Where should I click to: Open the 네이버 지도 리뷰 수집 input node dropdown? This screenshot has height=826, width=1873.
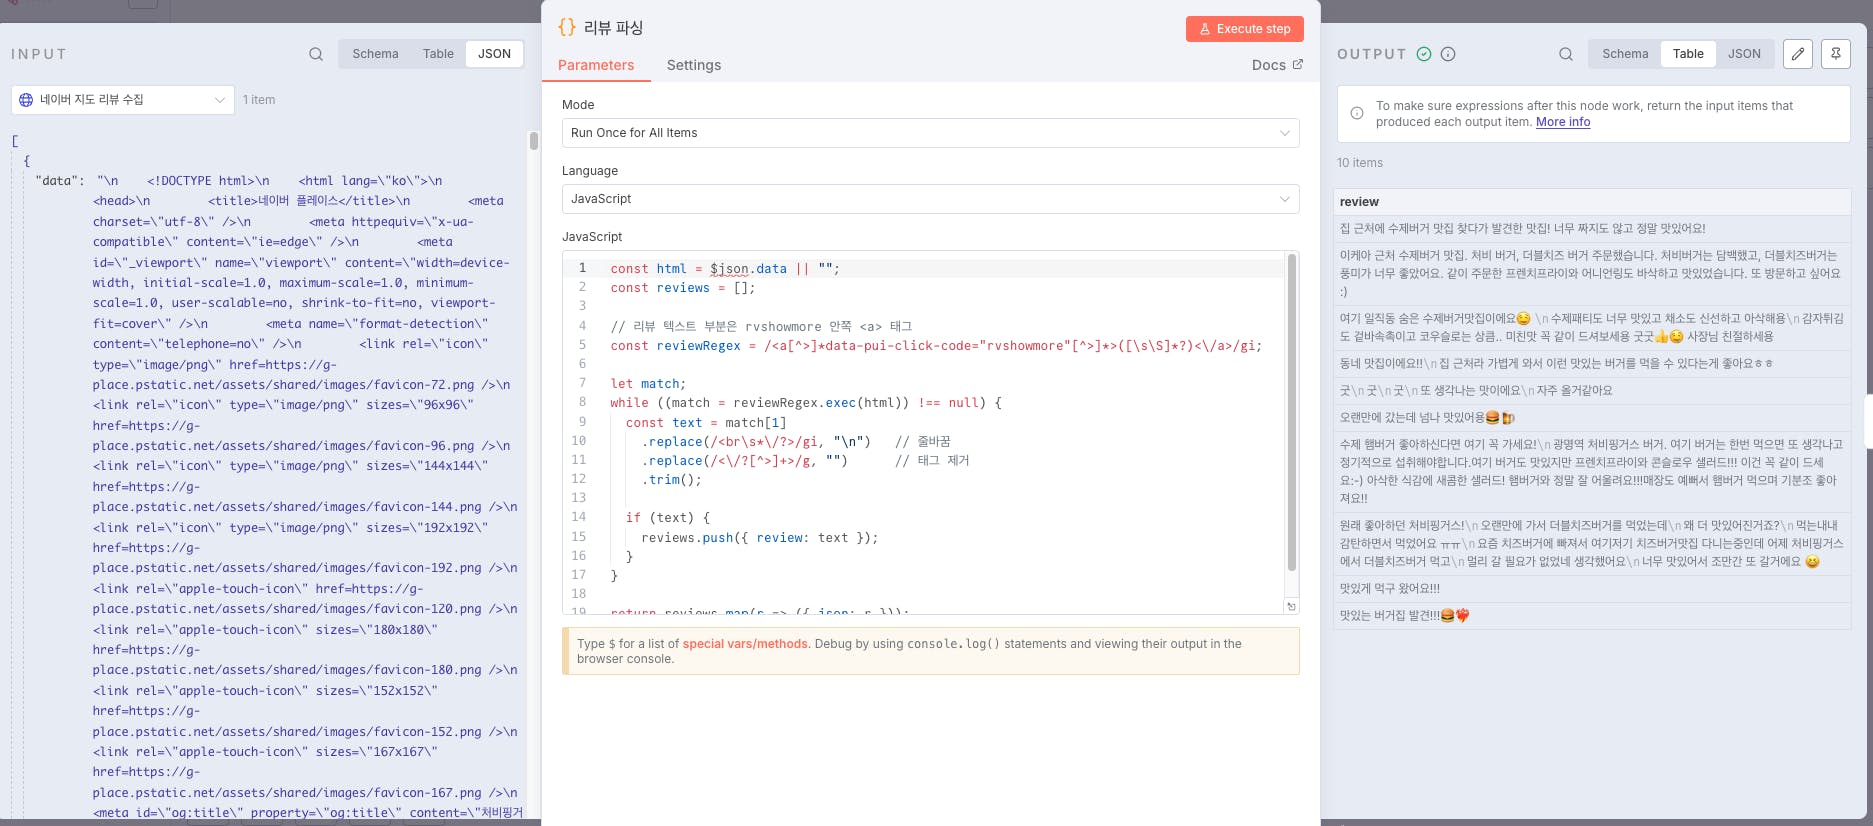(123, 100)
